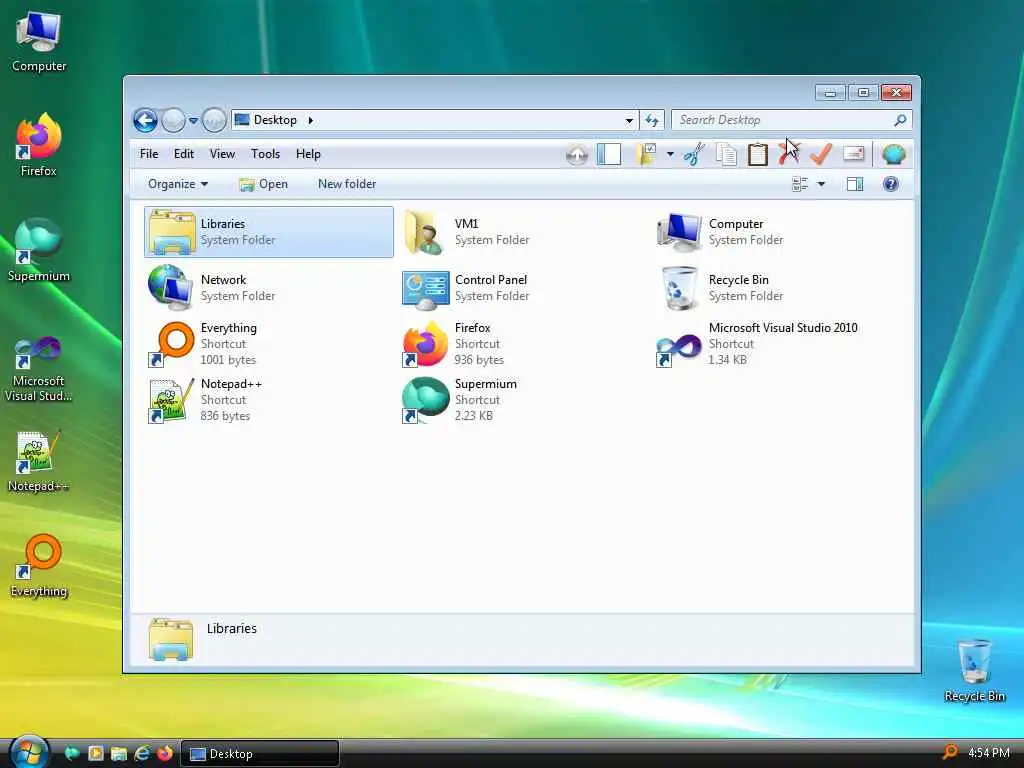1024x768 pixels.
Task: Click the orange checkmark Properties icon
Action: [x=821, y=154]
